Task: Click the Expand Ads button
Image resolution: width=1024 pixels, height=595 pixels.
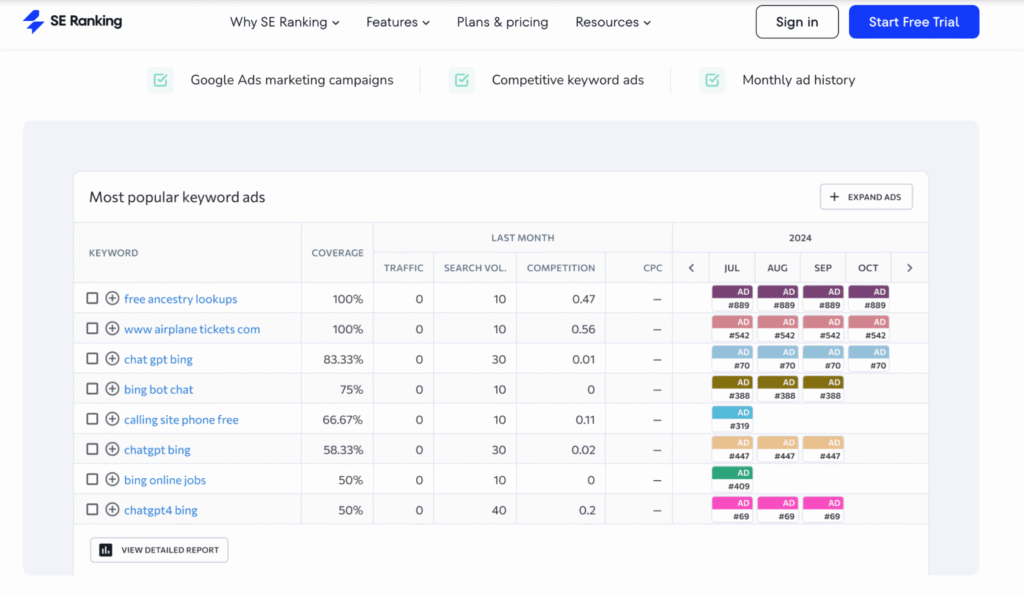Action: [866, 197]
